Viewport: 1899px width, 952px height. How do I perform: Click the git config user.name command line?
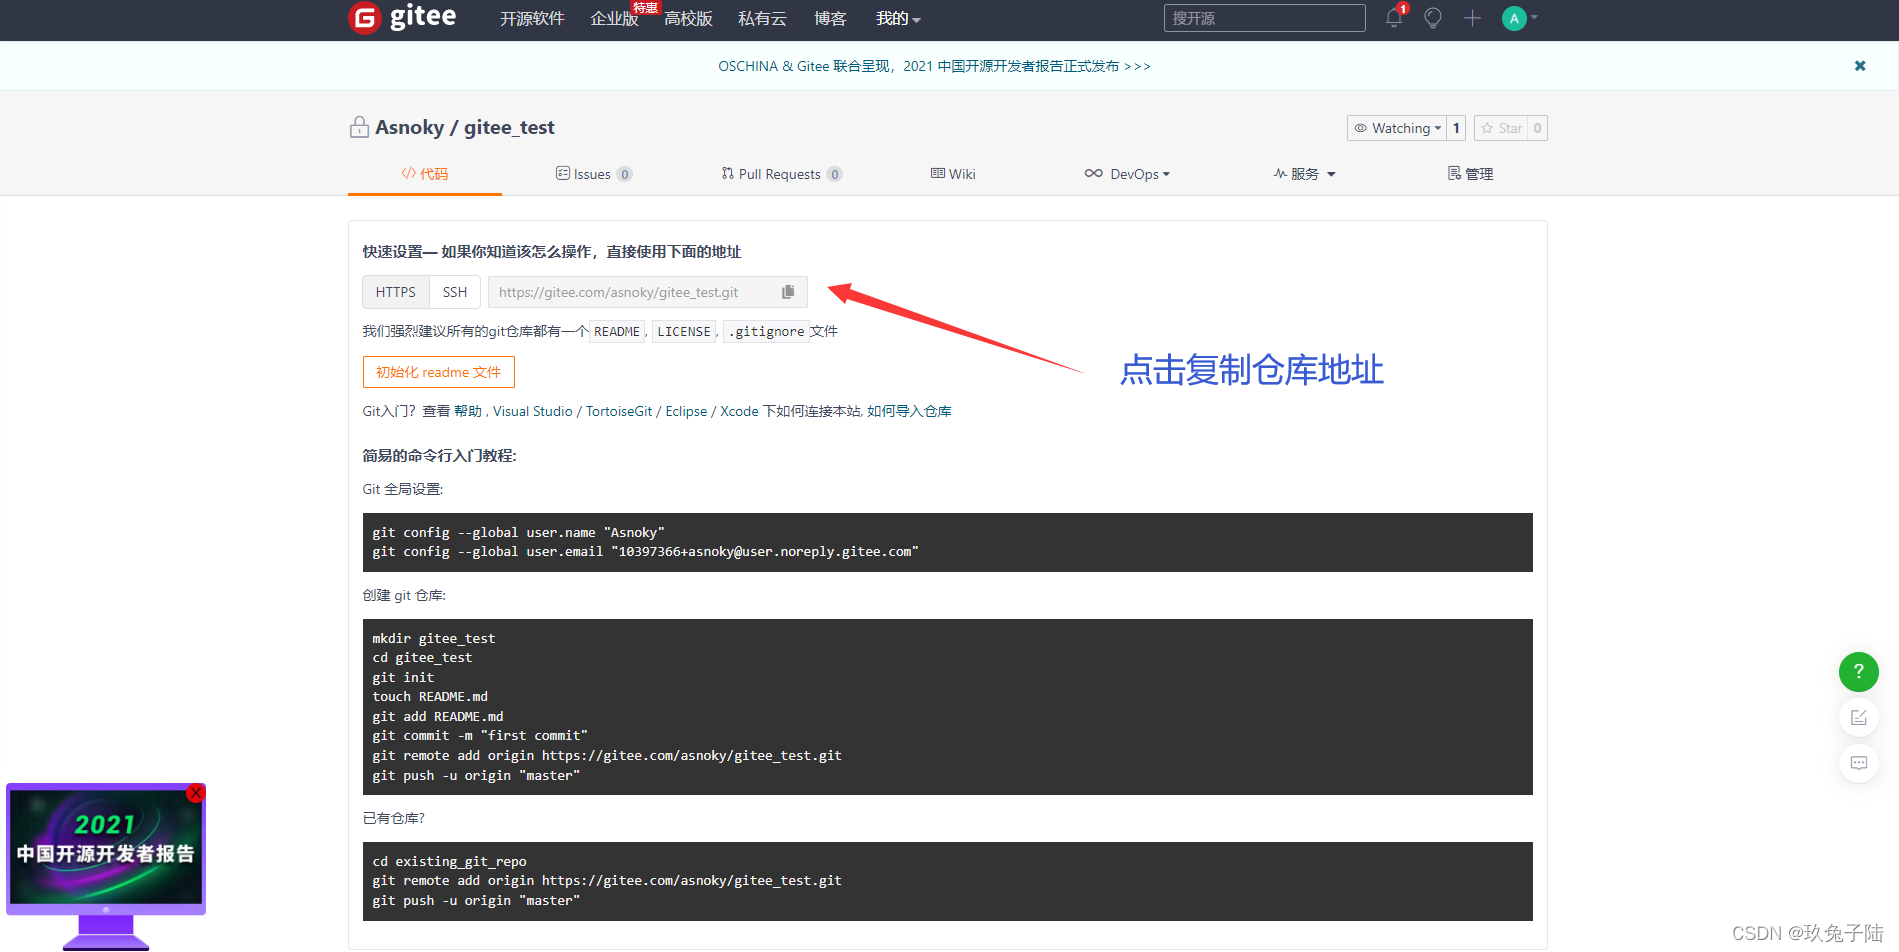pyautogui.click(x=518, y=532)
